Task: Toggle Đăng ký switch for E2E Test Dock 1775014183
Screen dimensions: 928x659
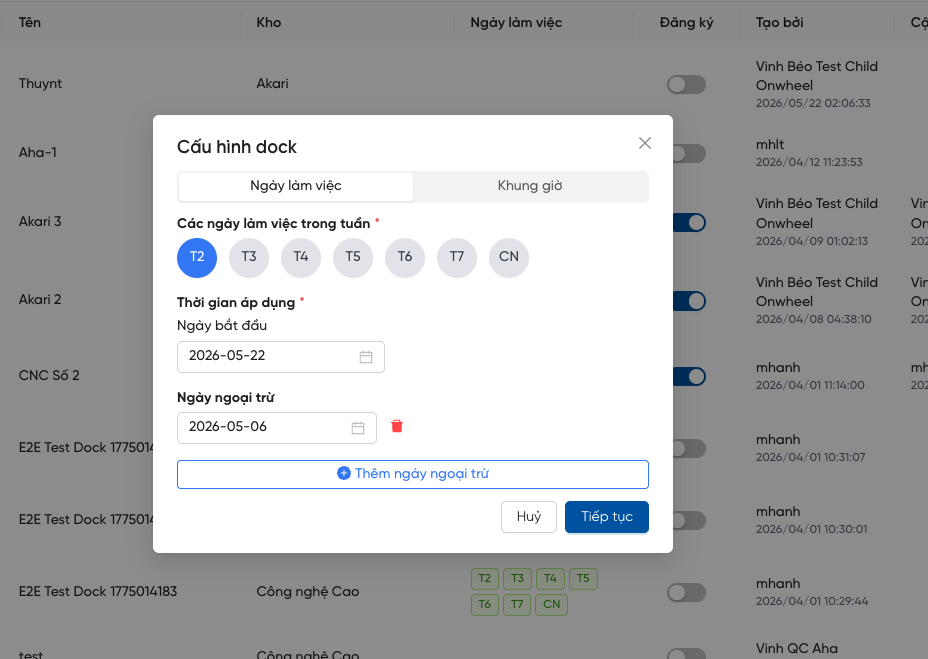Action: [687, 592]
